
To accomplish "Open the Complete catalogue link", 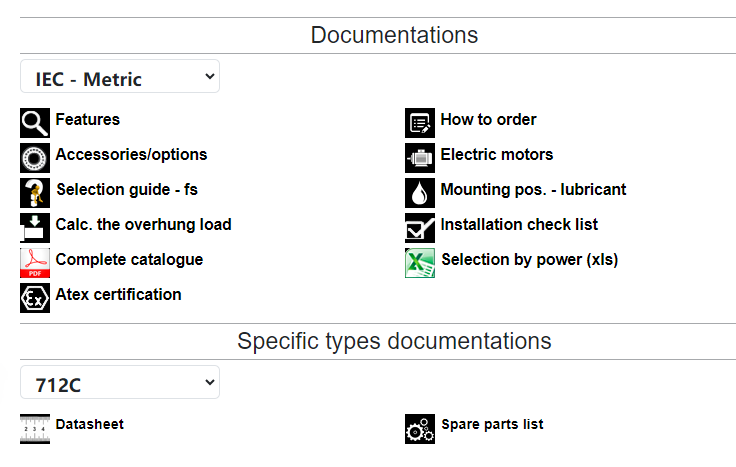I will [x=129, y=260].
